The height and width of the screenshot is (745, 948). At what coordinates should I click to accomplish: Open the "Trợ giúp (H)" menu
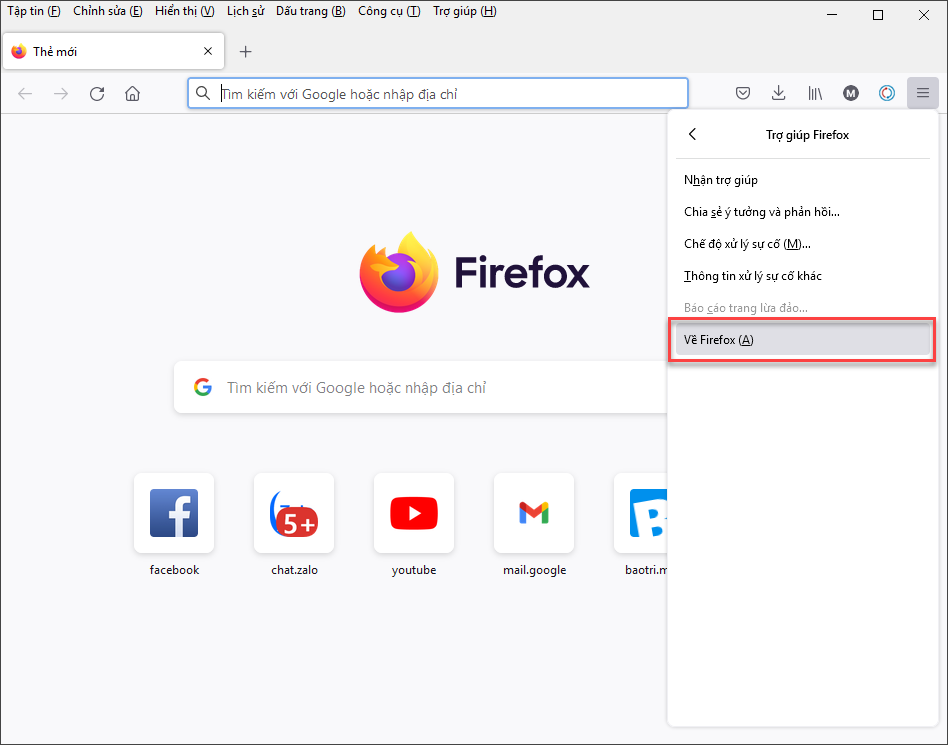[x=464, y=11]
